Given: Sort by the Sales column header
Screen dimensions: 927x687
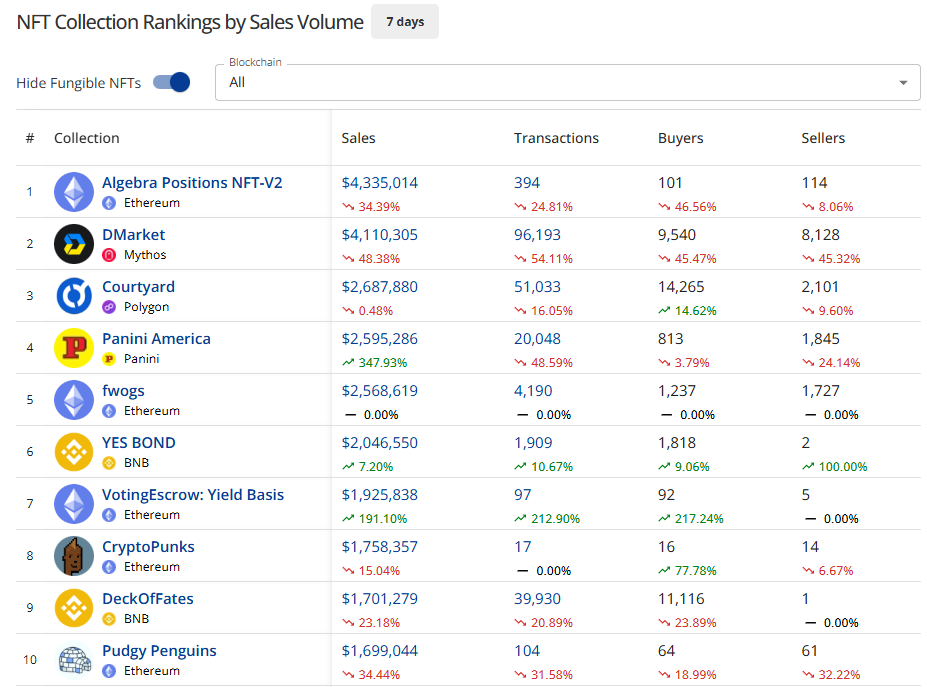Looking at the screenshot, I should point(359,138).
